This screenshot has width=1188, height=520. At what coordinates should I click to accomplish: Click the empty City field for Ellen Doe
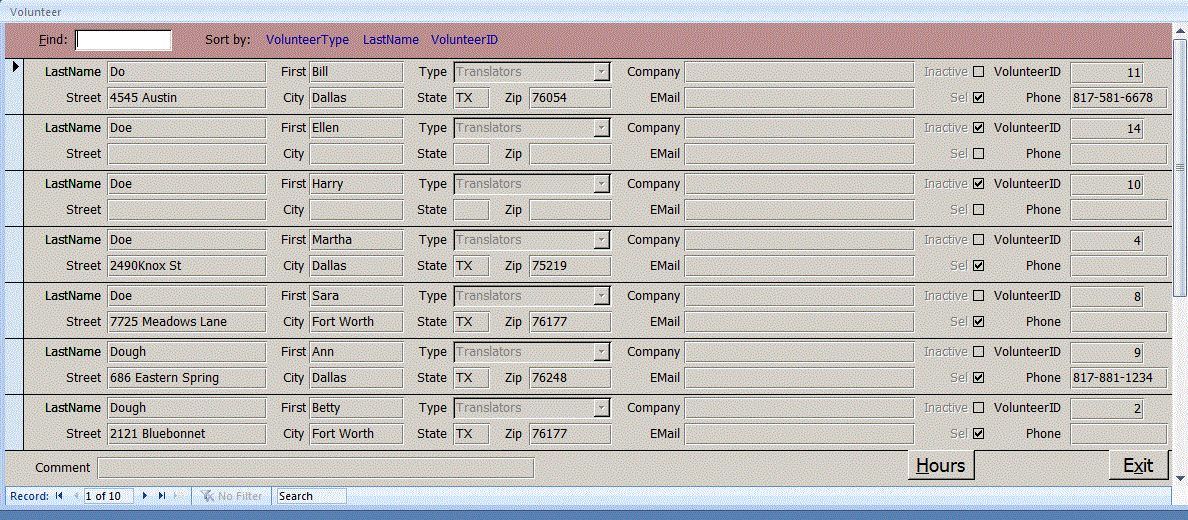coord(356,154)
